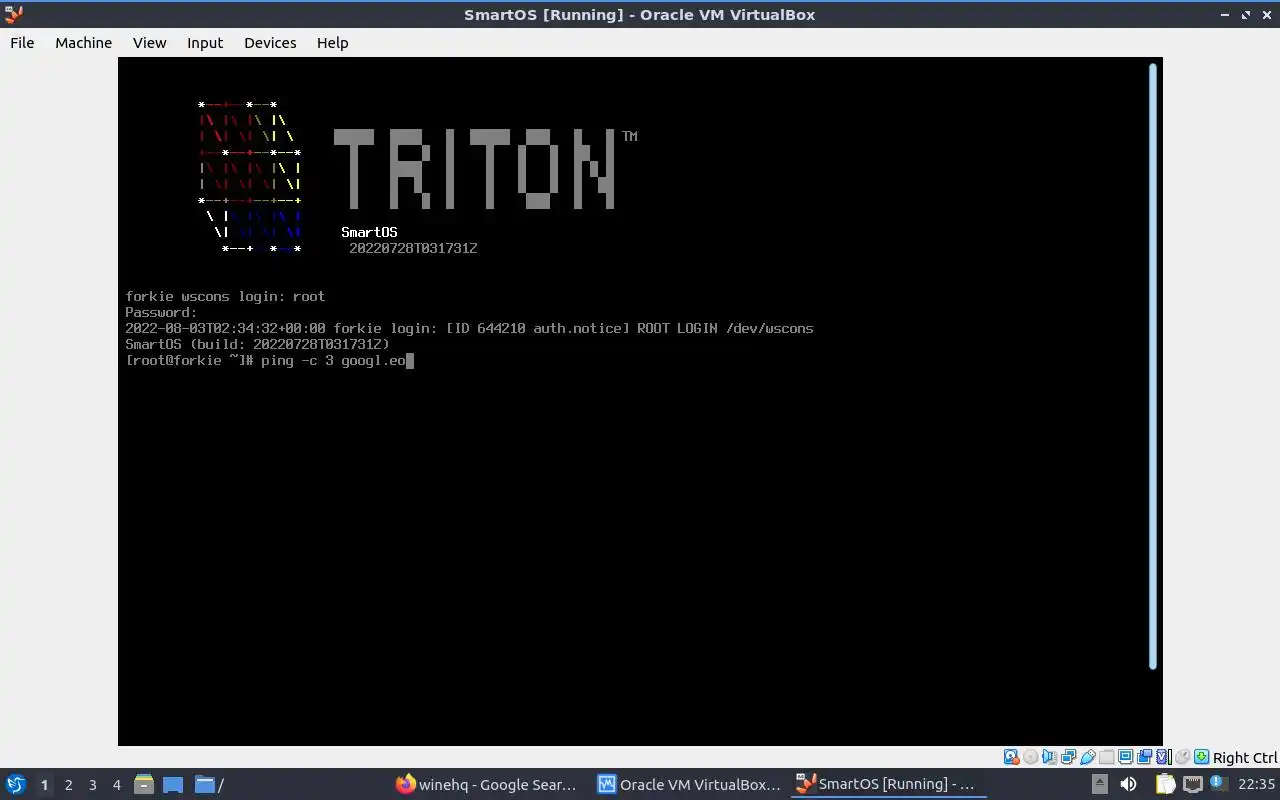This screenshot has width=1280, height=800.
Task: Click the shared folders status icon
Action: point(1106,757)
